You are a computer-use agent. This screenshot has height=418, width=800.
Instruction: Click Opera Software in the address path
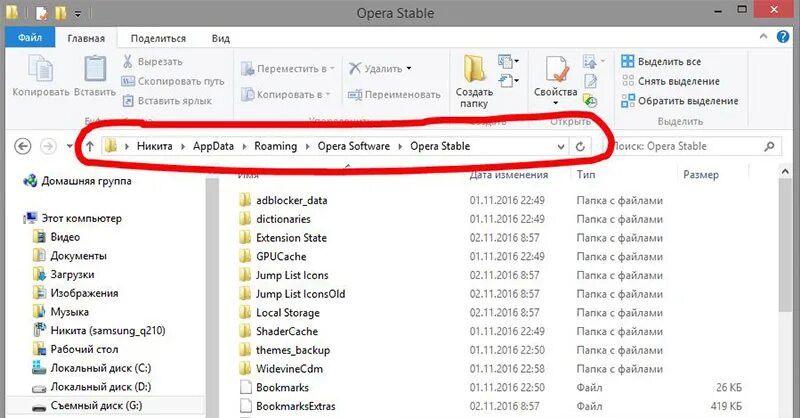tap(354, 146)
